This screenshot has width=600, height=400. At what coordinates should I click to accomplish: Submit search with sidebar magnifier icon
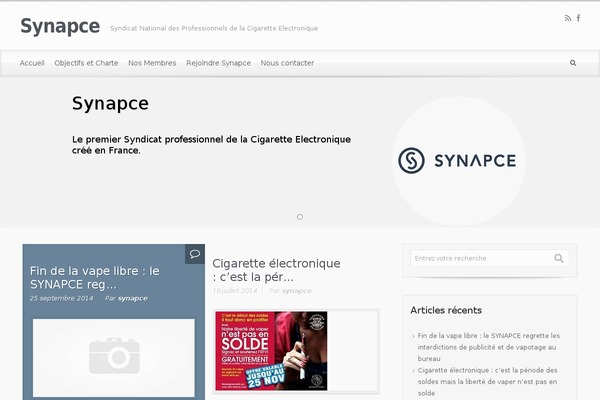559,258
